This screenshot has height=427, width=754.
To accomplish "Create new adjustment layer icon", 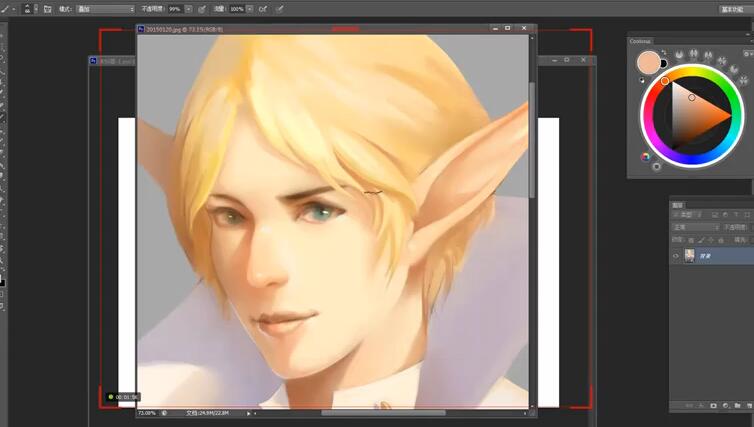I will tap(726, 406).
